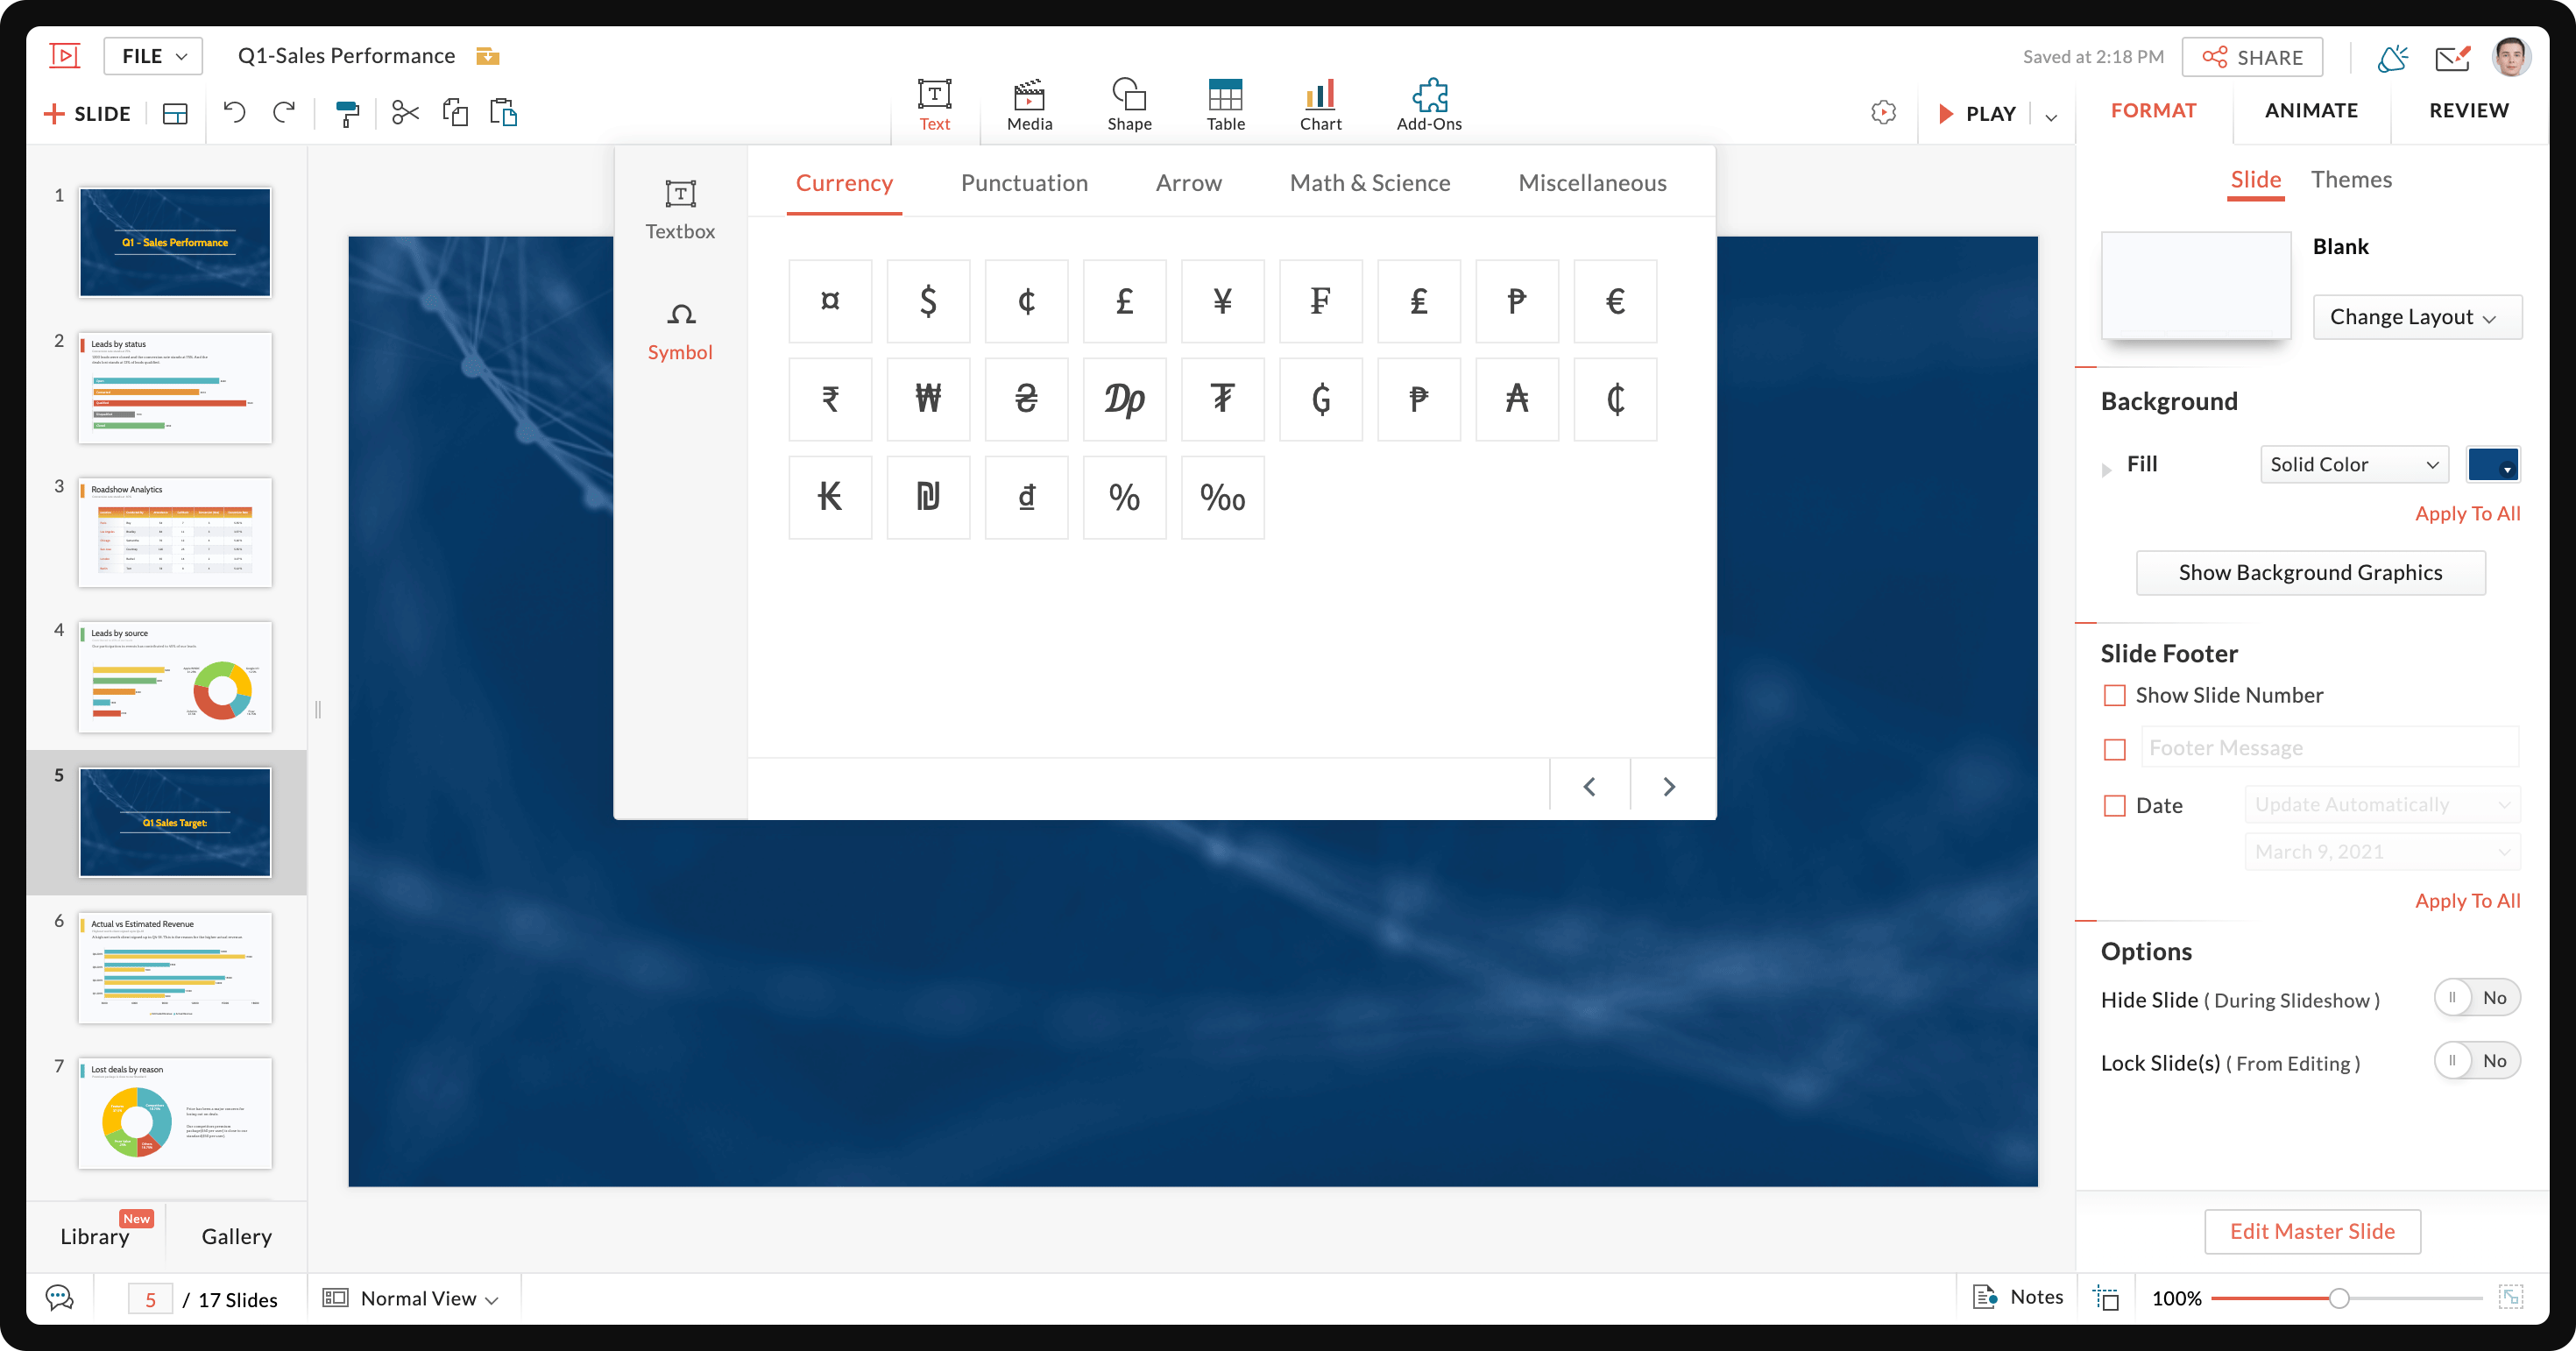This screenshot has width=2576, height=1351.
Task: Insert the Euro currency symbol
Action: pos(1614,301)
